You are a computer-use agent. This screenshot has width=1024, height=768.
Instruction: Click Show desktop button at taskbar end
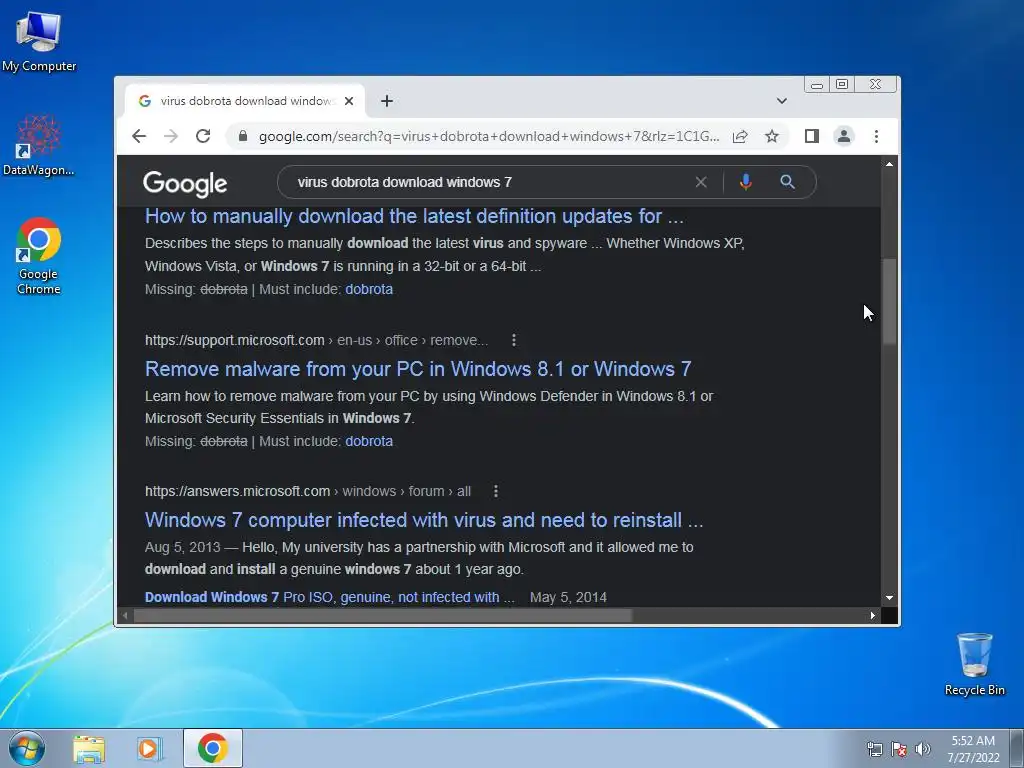[x=1017, y=748]
